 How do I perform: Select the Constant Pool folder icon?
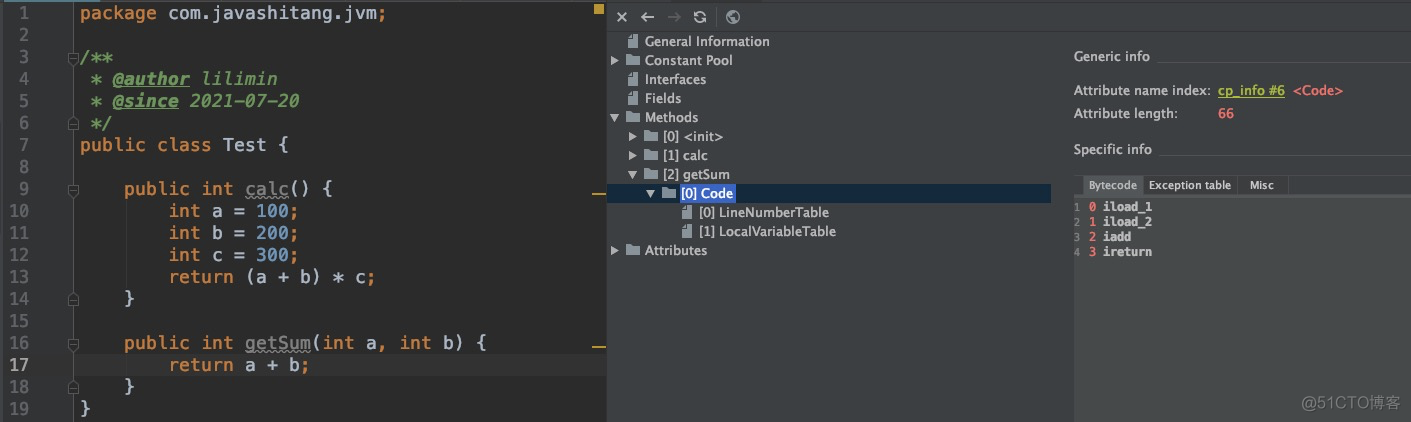[x=632, y=60]
